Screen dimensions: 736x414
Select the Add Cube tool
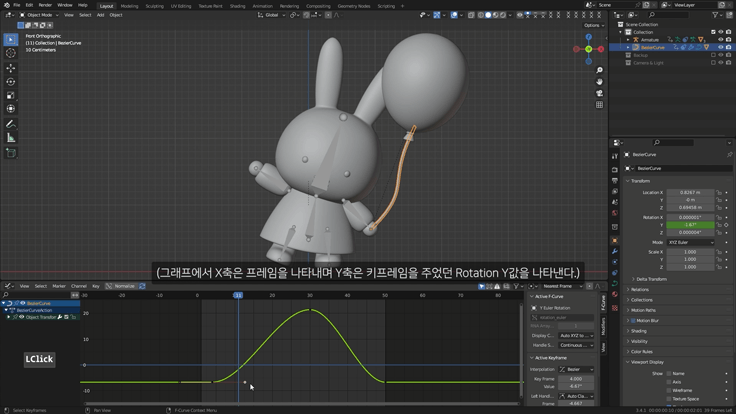10,153
